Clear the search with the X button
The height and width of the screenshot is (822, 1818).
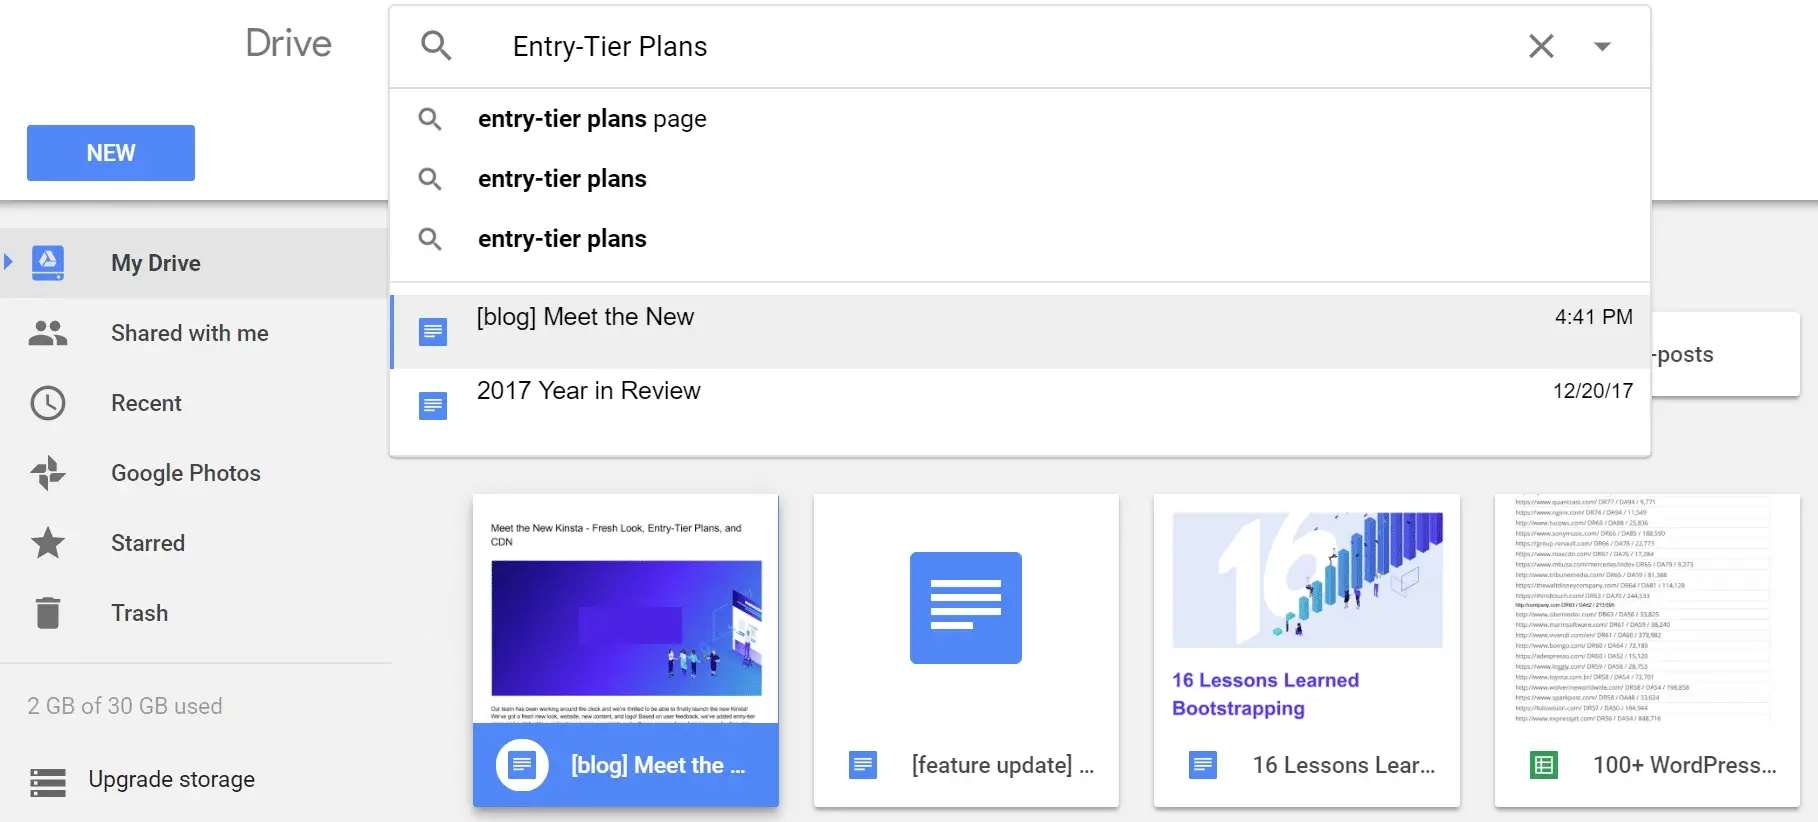pyautogui.click(x=1541, y=46)
